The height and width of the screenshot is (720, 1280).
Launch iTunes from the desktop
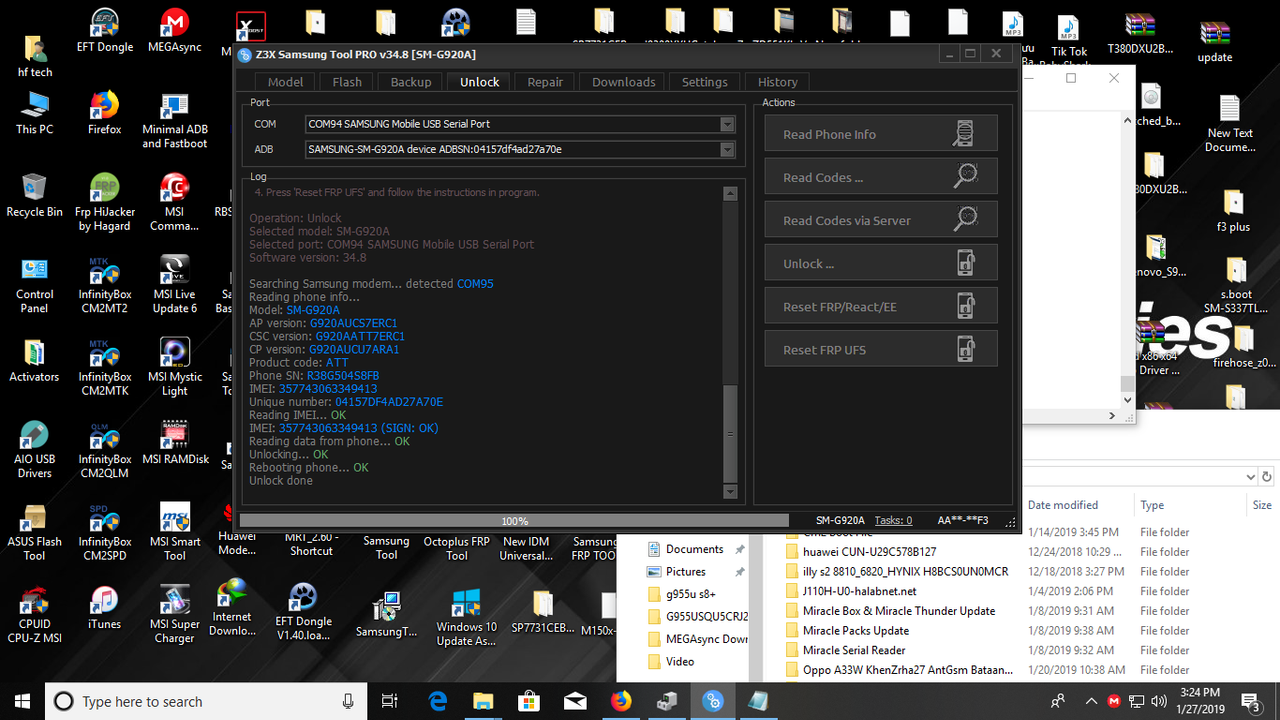tap(105, 608)
